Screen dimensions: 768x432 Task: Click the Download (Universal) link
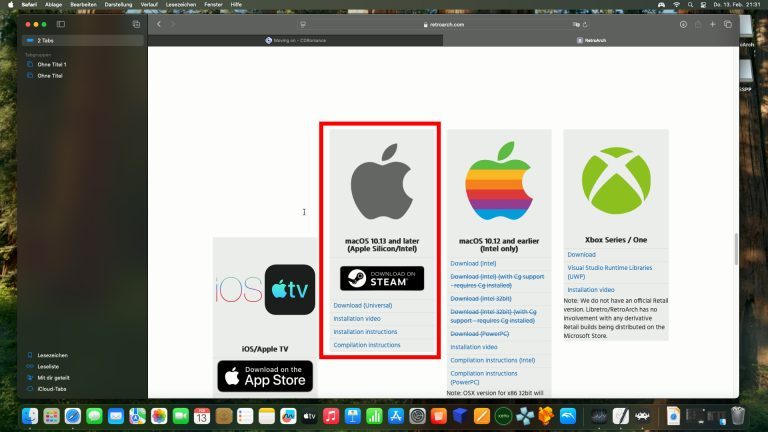click(362, 305)
